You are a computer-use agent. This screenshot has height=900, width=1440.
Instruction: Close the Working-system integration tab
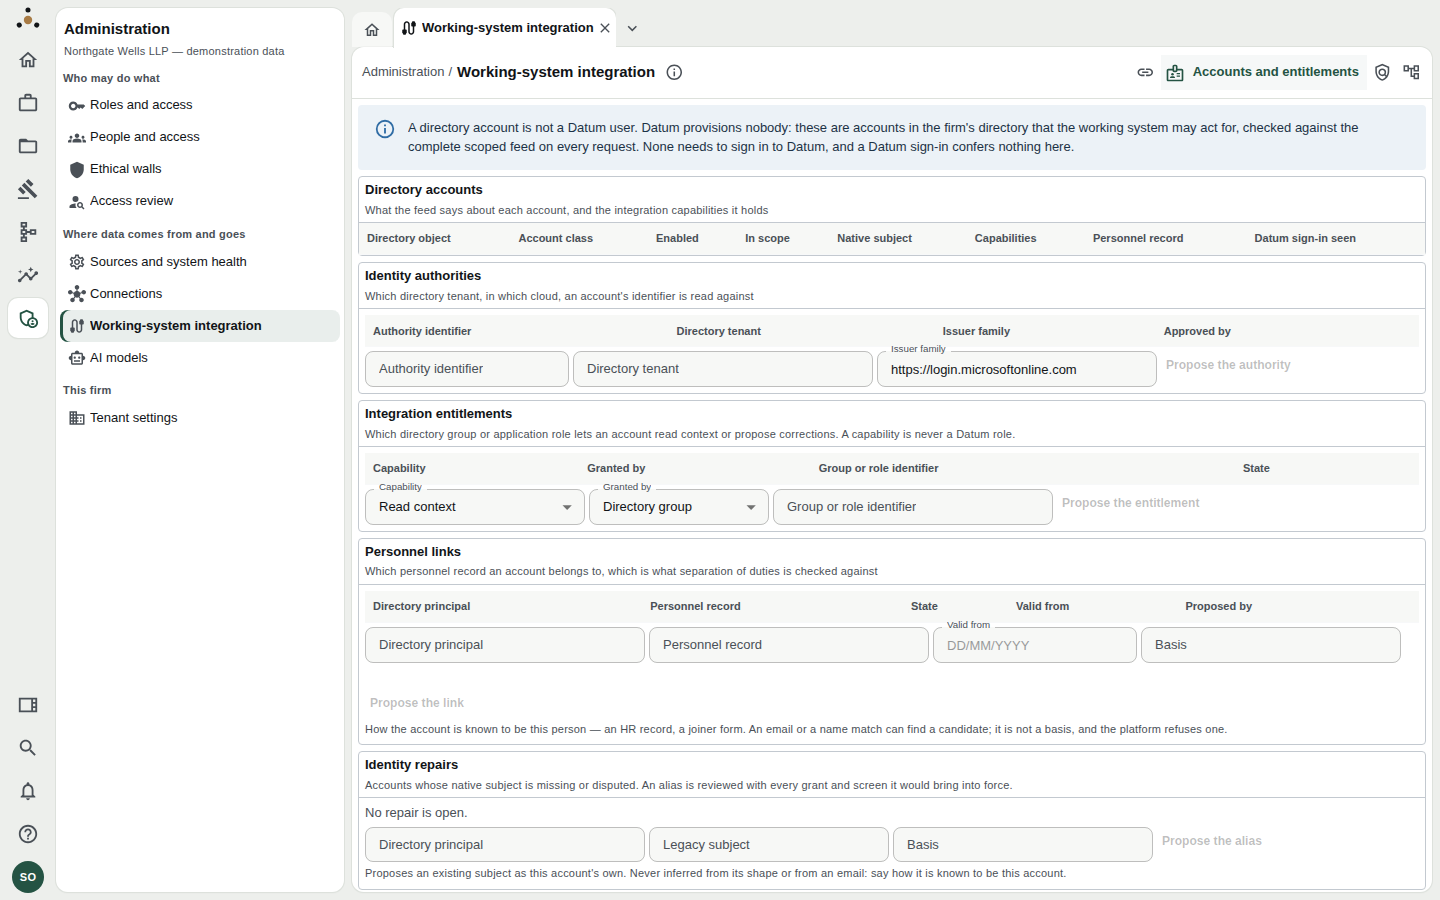pyautogui.click(x=605, y=28)
